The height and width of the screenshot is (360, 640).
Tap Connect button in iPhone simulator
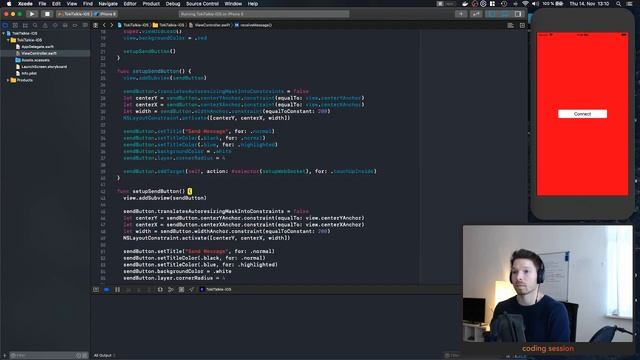click(582, 114)
